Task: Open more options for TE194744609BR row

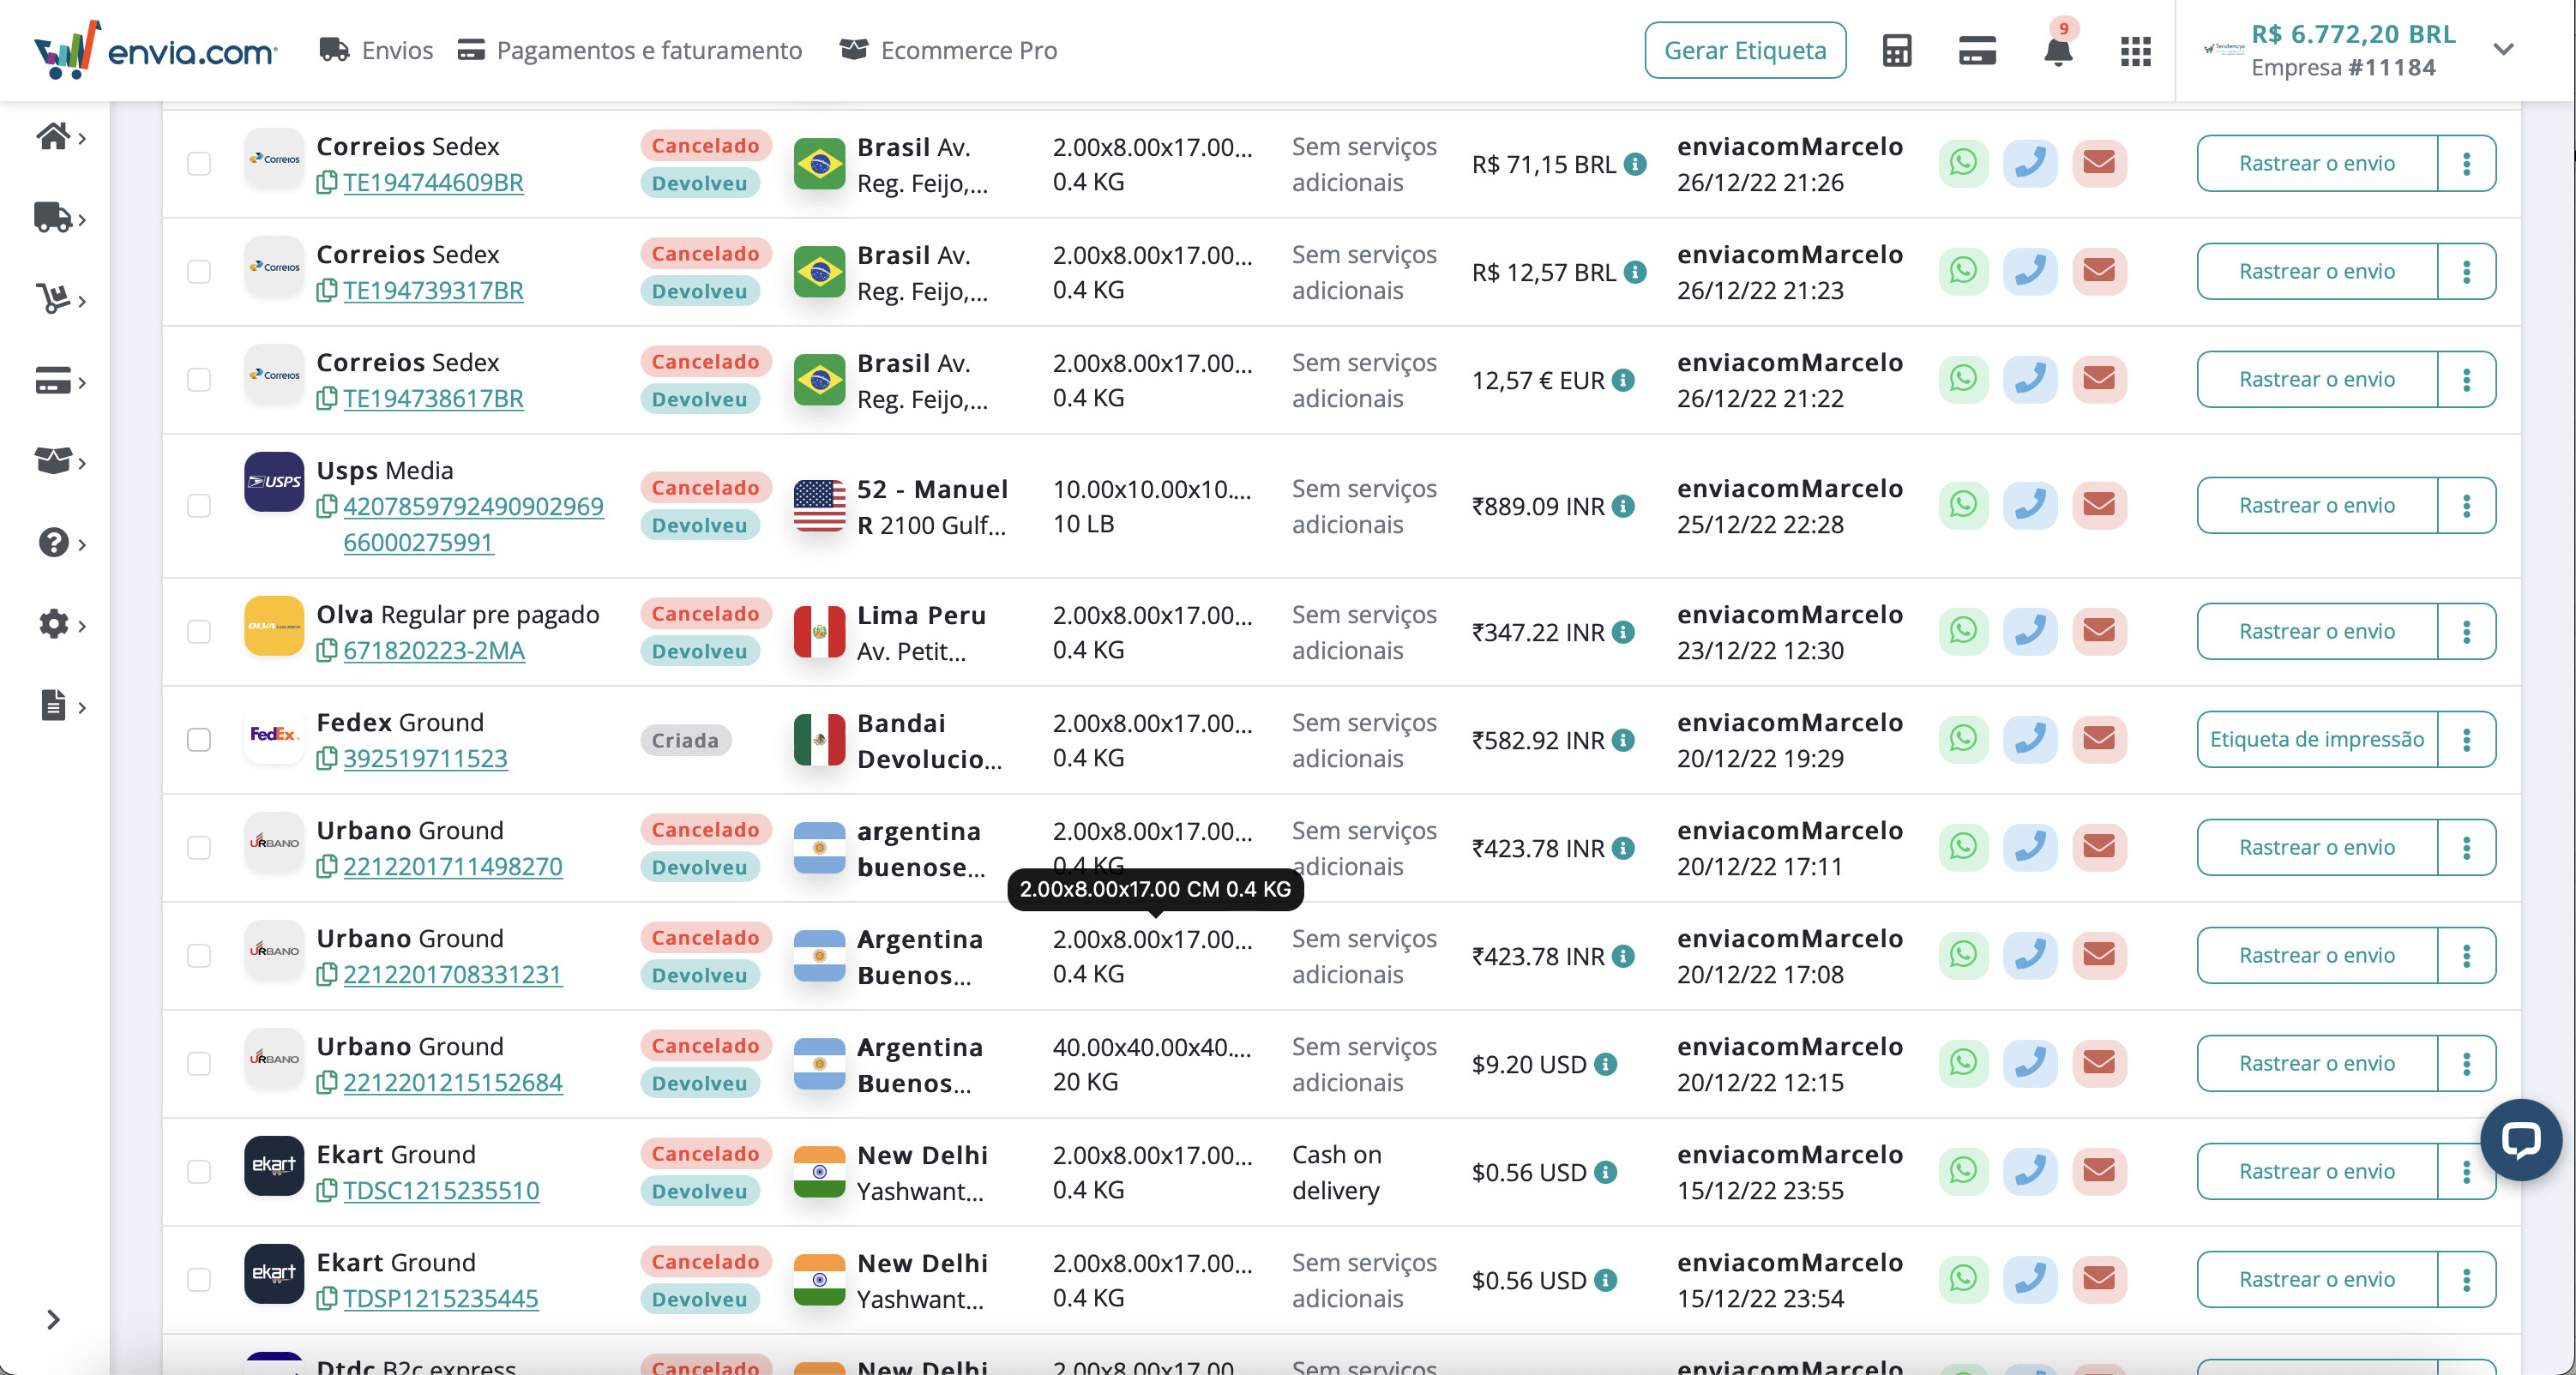Action: (x=2466, y=163)
